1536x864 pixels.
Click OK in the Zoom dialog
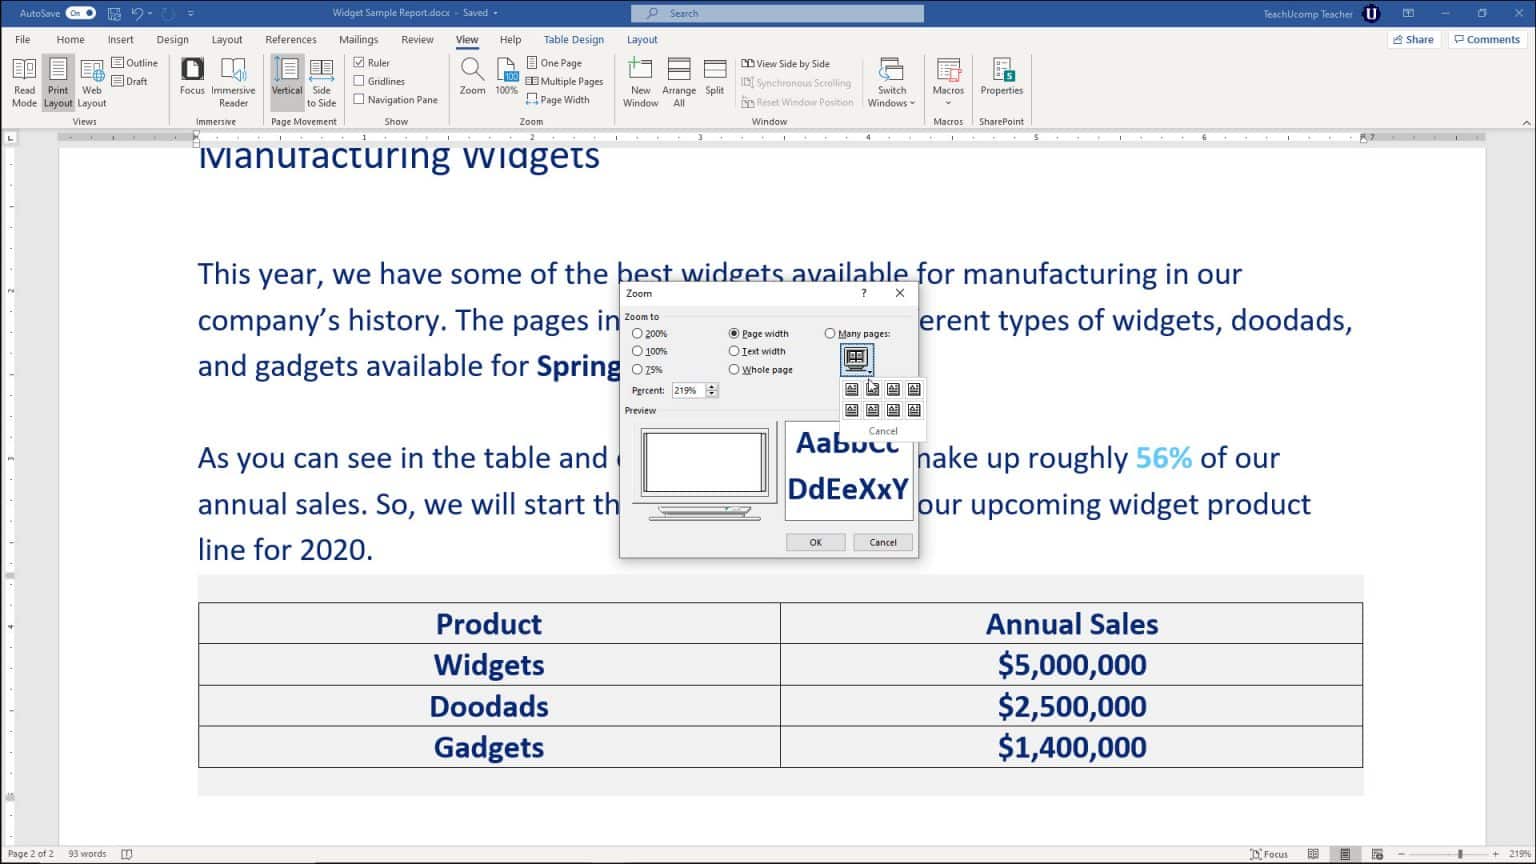[815, 541]
